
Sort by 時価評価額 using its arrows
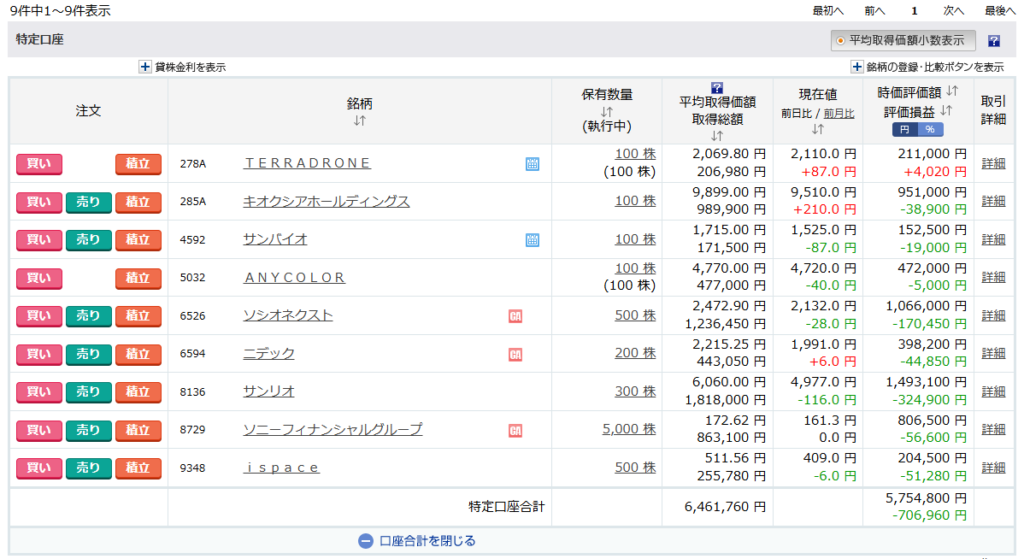[x=952, y=91]
